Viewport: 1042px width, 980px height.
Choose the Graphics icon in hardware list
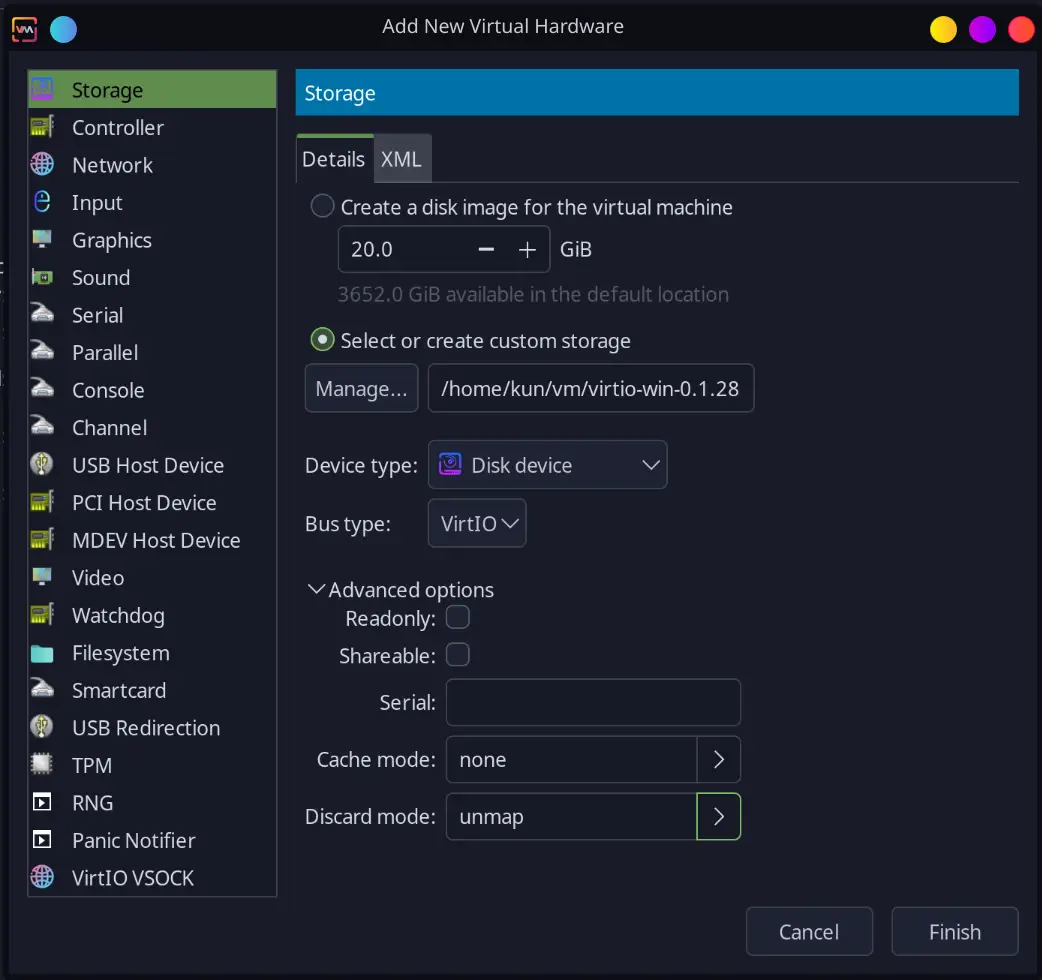42,240
